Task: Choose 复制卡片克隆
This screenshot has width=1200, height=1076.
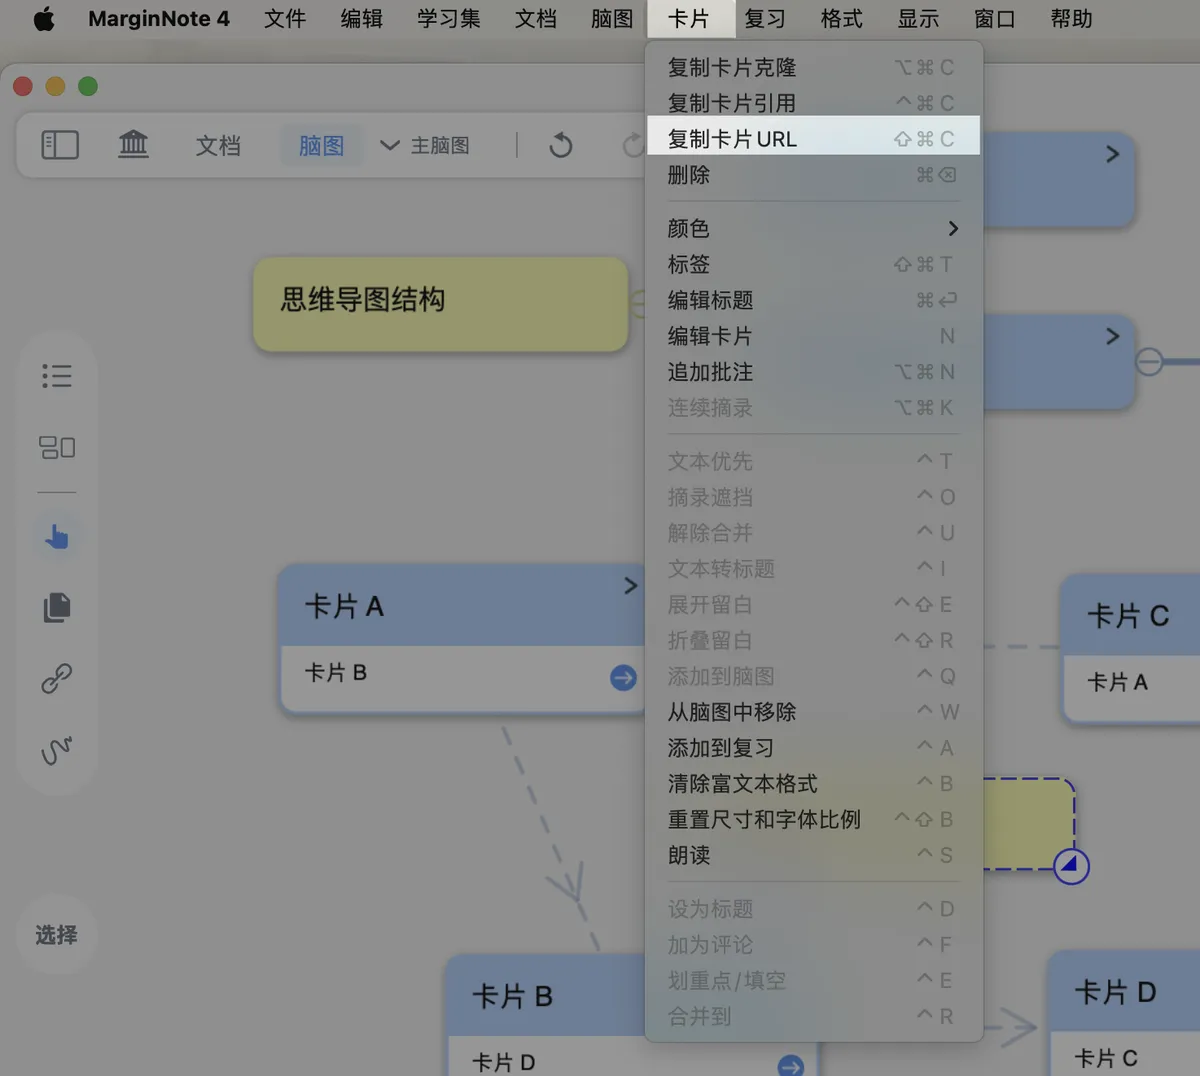Action: 813,67
